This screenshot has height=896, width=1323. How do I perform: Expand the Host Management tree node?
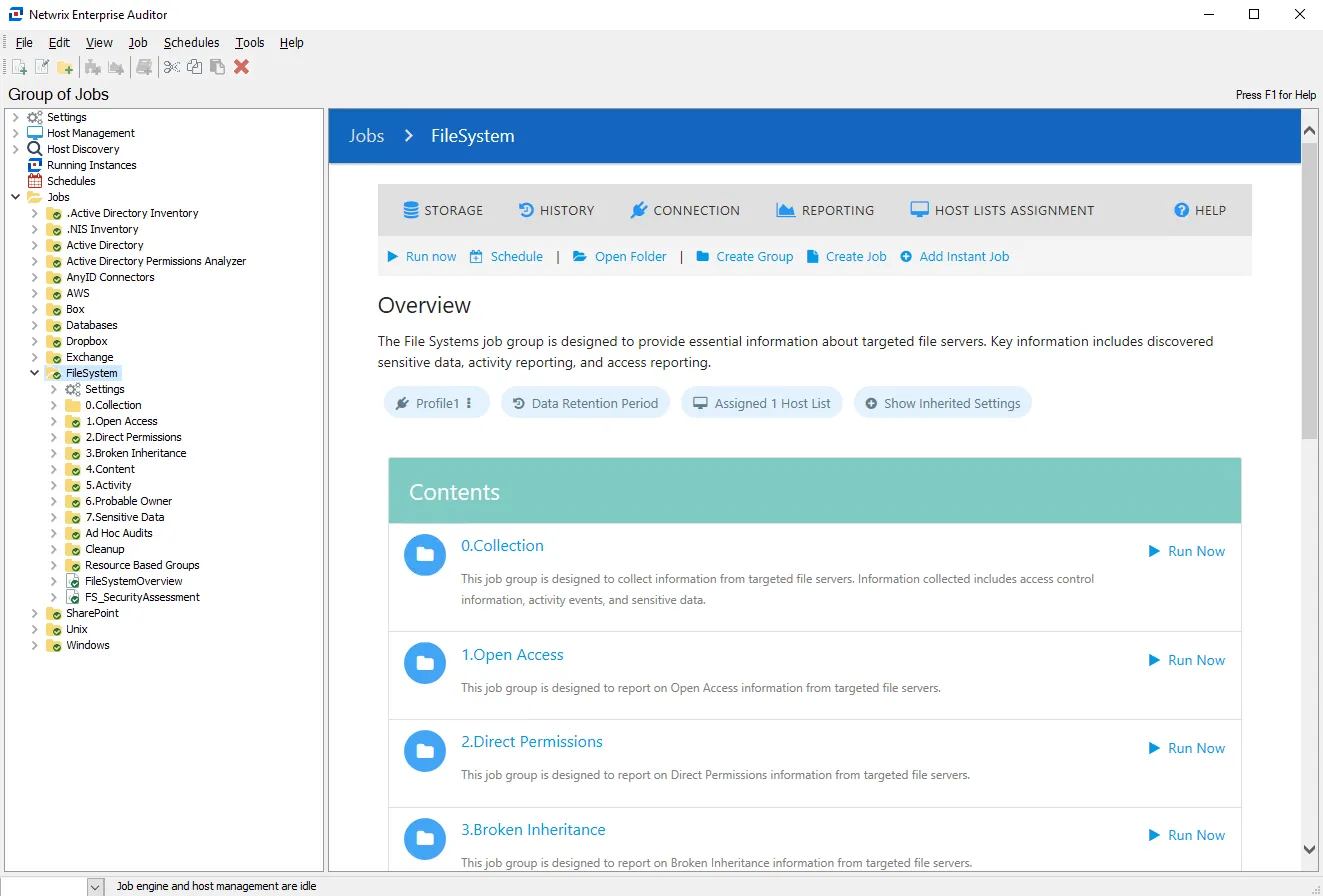tap(15, 133)
